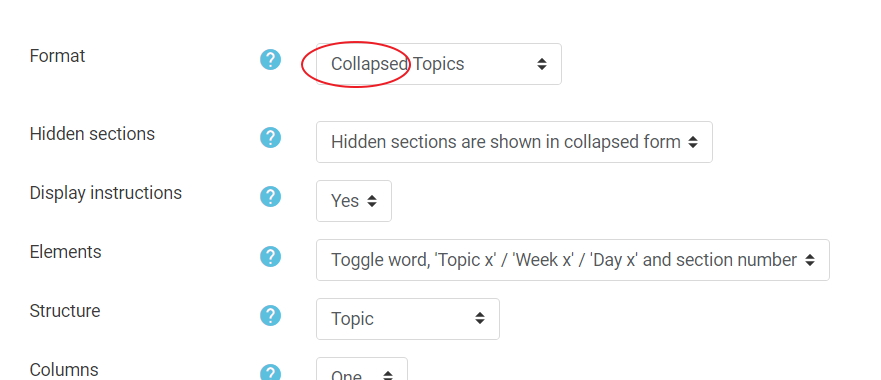This screenshot has height=380, width=881.
Task: Click the arrows on the Format selector
Action: [542, 64]
